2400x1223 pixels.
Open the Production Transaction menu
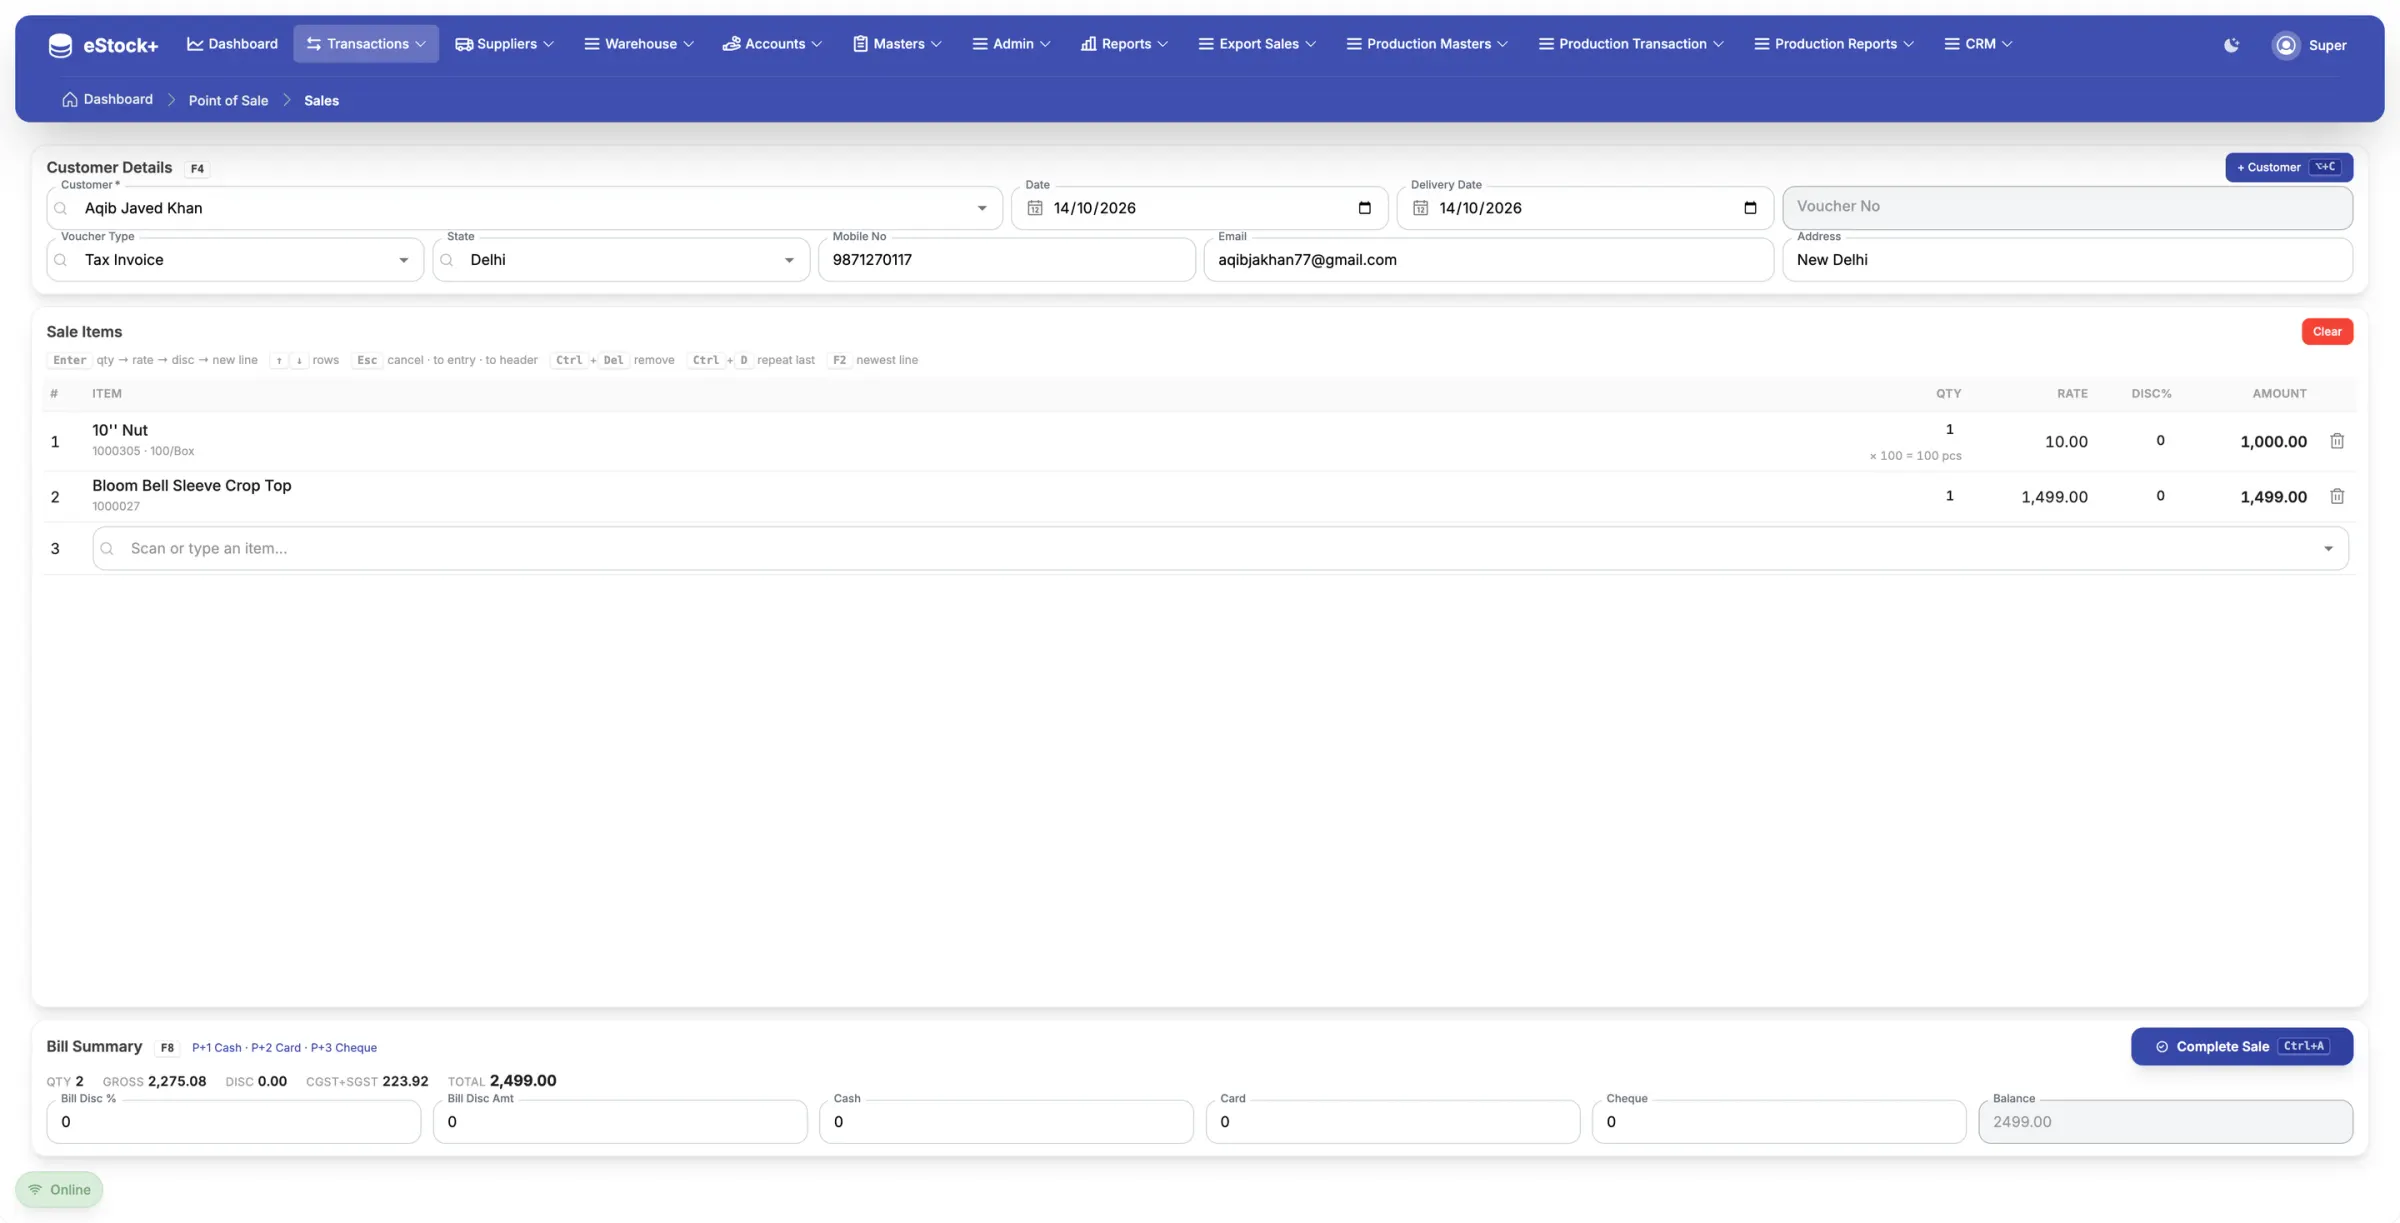[x=1631, y=44]
